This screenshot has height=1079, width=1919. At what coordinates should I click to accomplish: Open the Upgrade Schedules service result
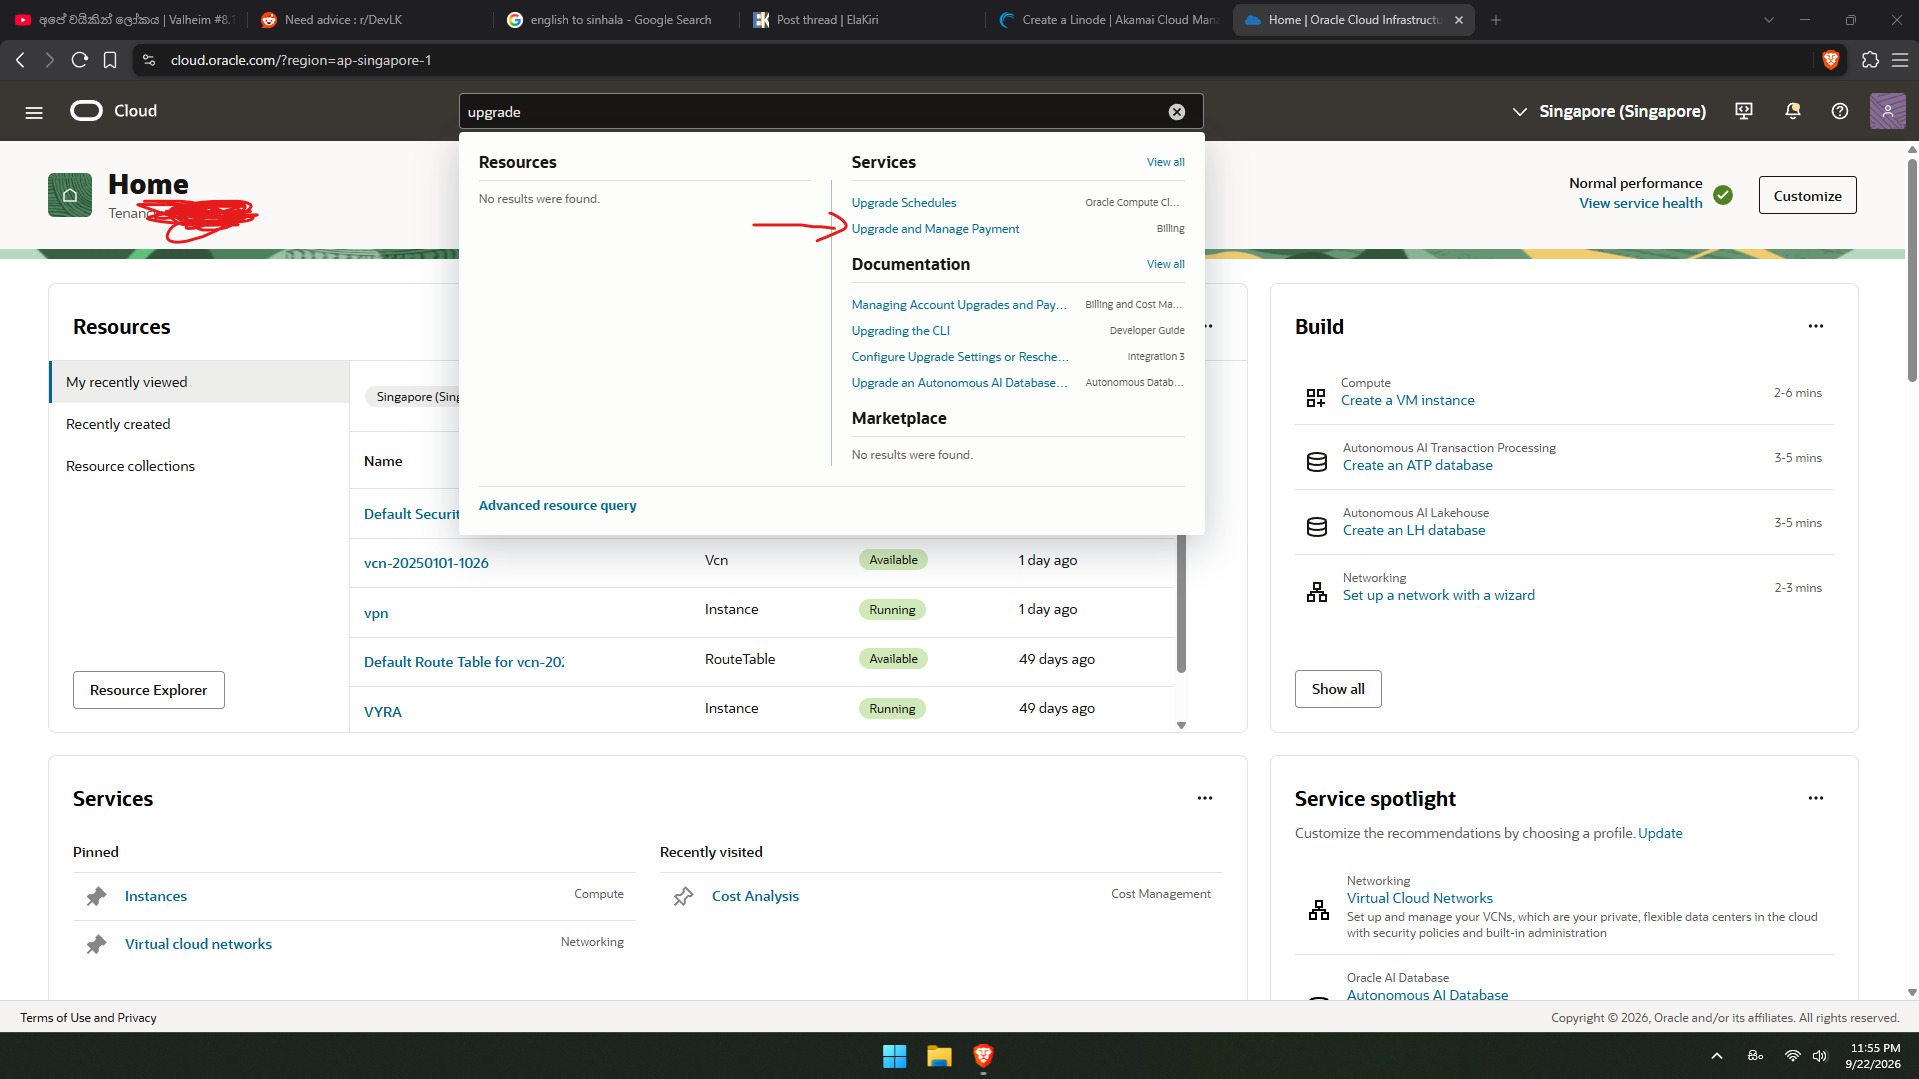tap(904, 203)
